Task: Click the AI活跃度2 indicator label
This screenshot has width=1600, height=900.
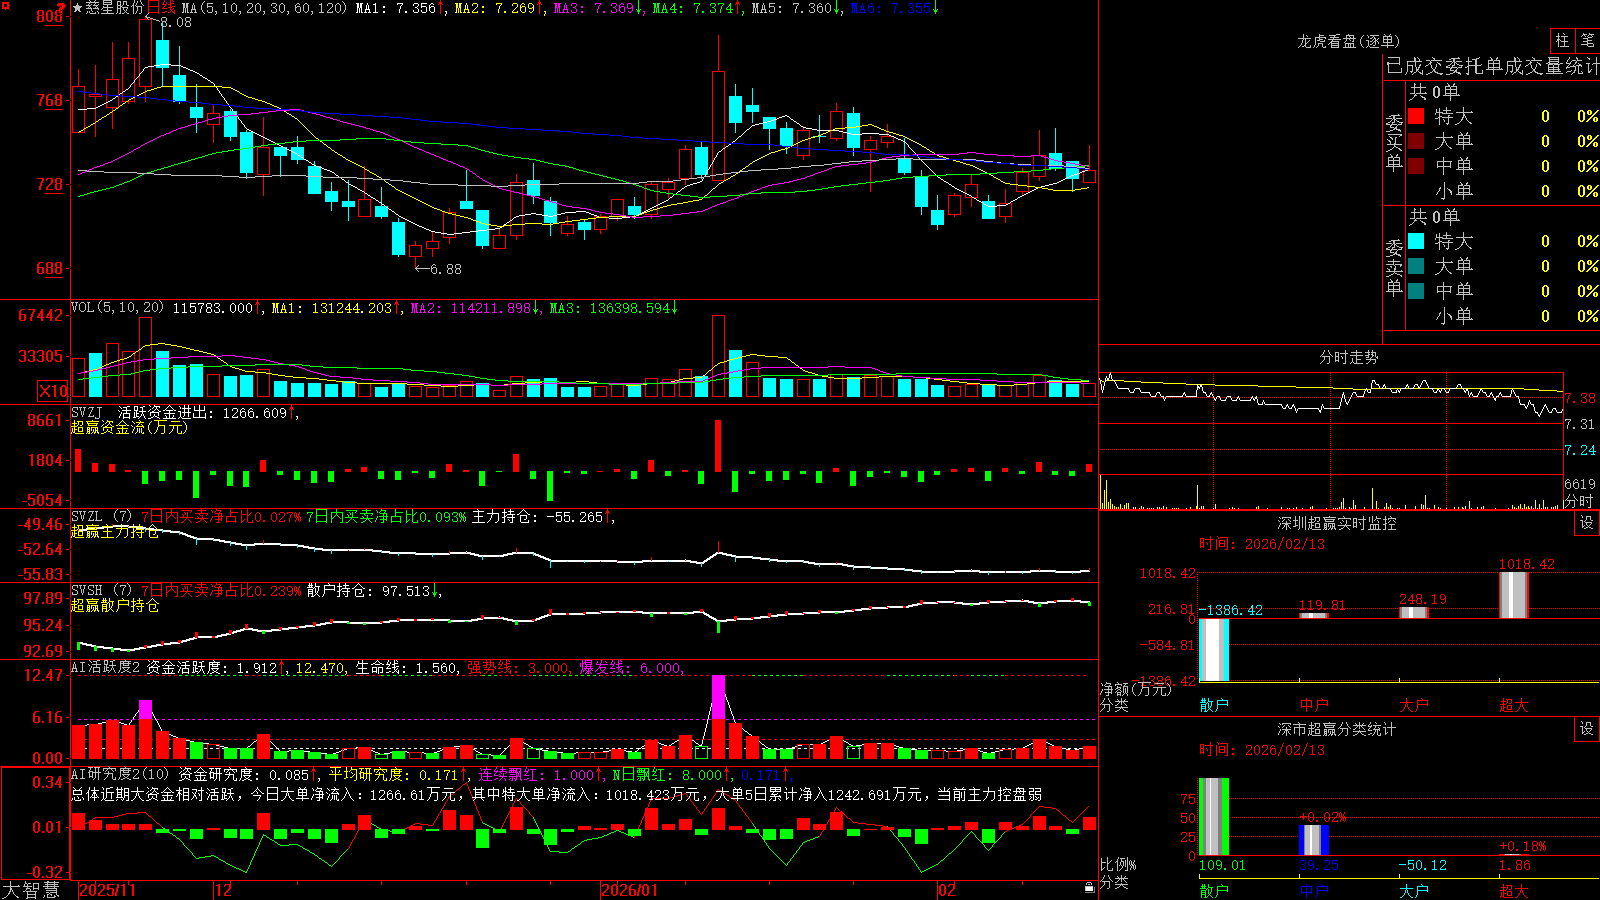Action: point(106,667)
